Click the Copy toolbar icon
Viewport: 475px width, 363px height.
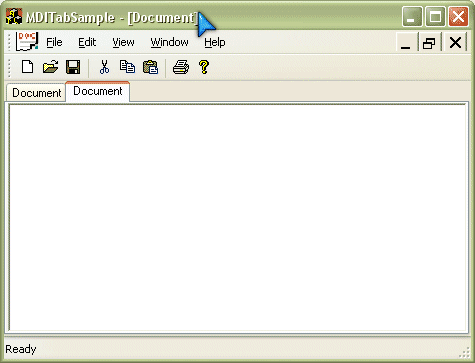click(127, 67)
